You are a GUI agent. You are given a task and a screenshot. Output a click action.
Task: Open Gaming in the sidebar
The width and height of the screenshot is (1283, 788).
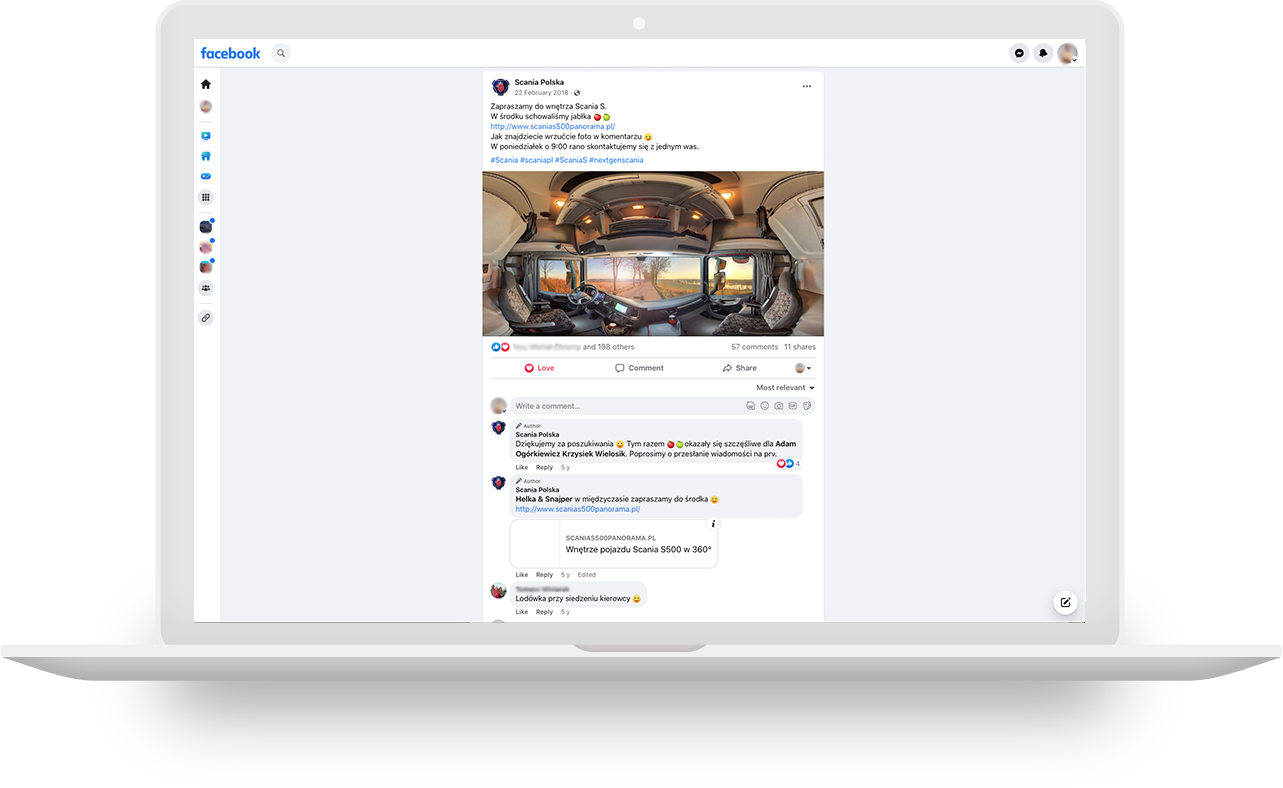tap(206, 176)
